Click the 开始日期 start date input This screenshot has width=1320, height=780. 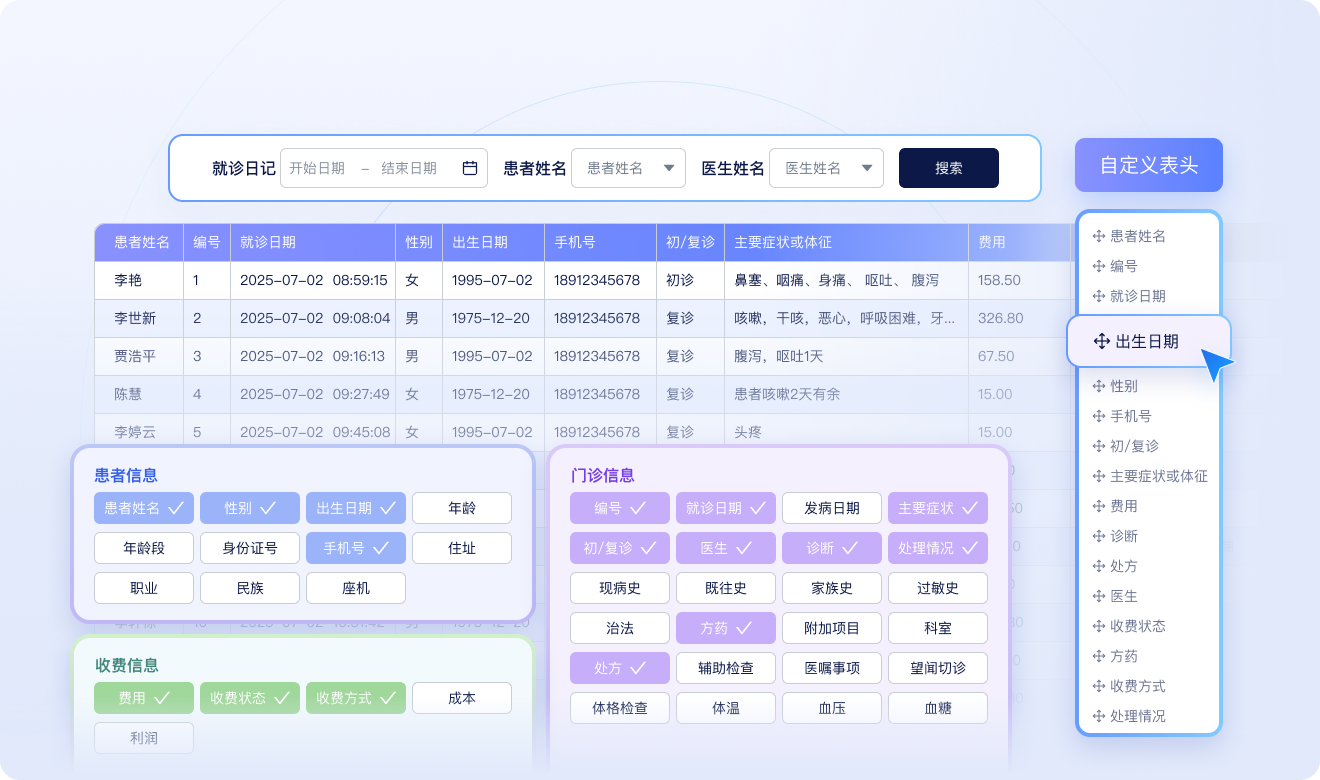click(x=317, y=168)
